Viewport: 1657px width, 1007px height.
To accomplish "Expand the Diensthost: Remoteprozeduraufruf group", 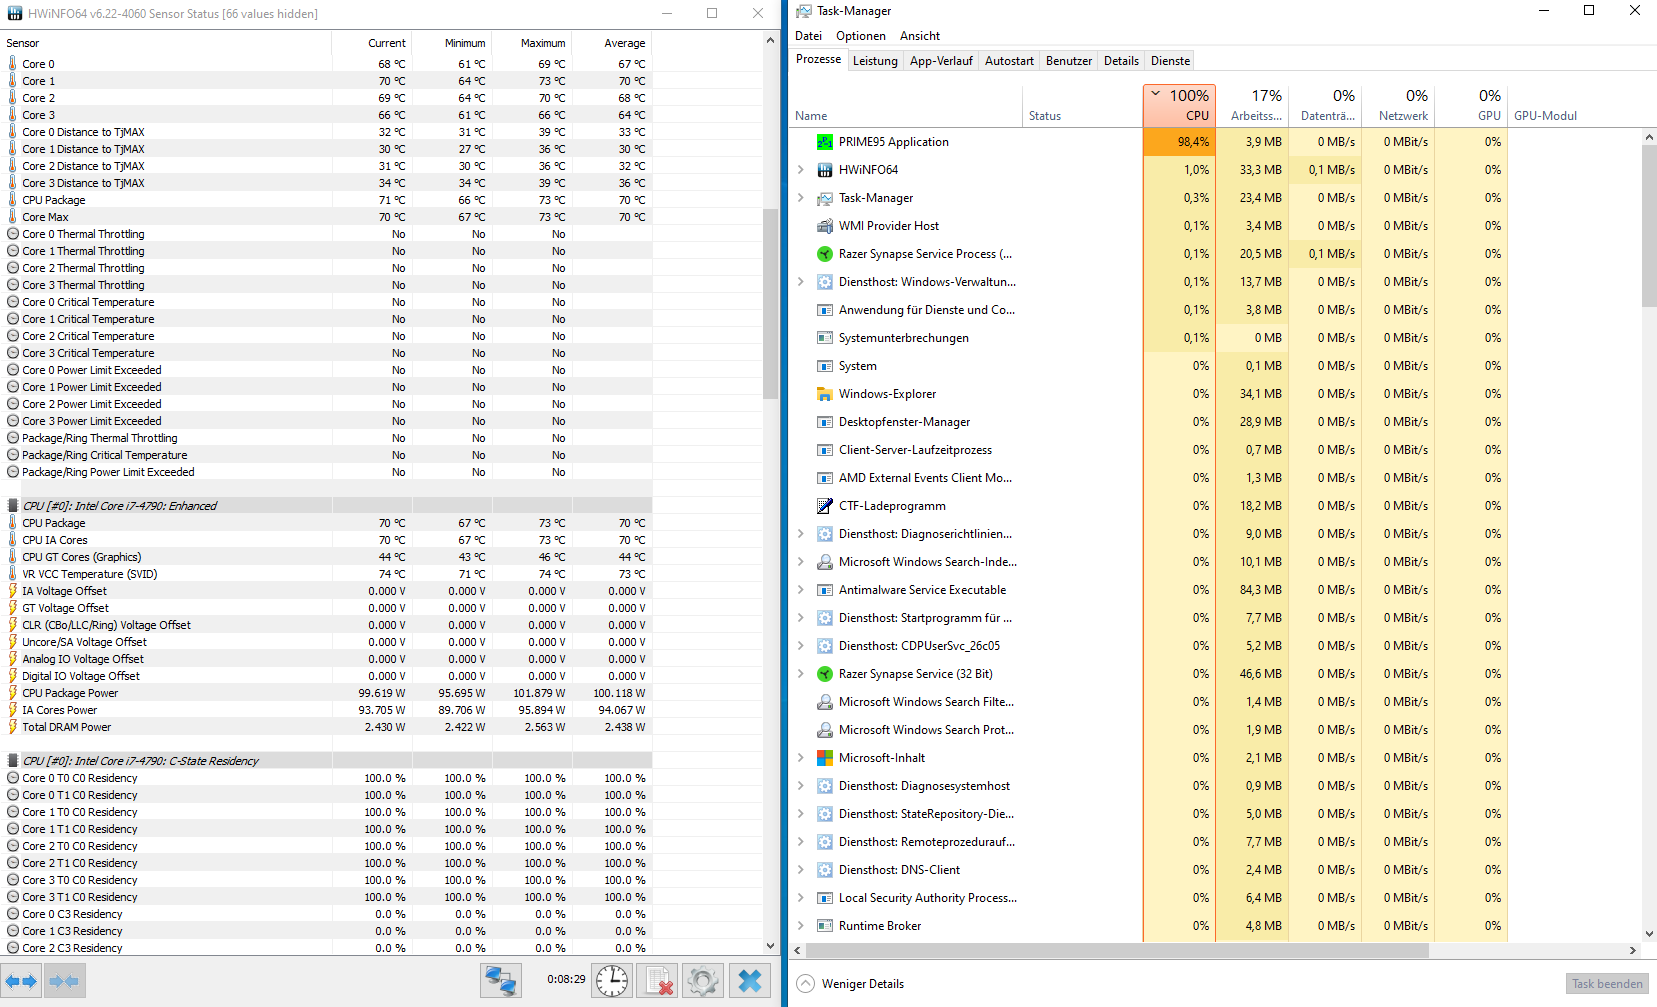I will (x=801, y=842).
